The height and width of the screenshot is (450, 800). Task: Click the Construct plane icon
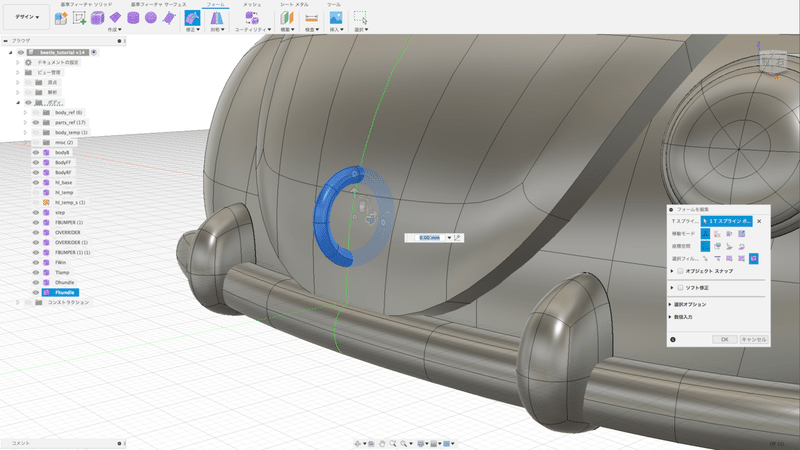click(x=287, y=18)
